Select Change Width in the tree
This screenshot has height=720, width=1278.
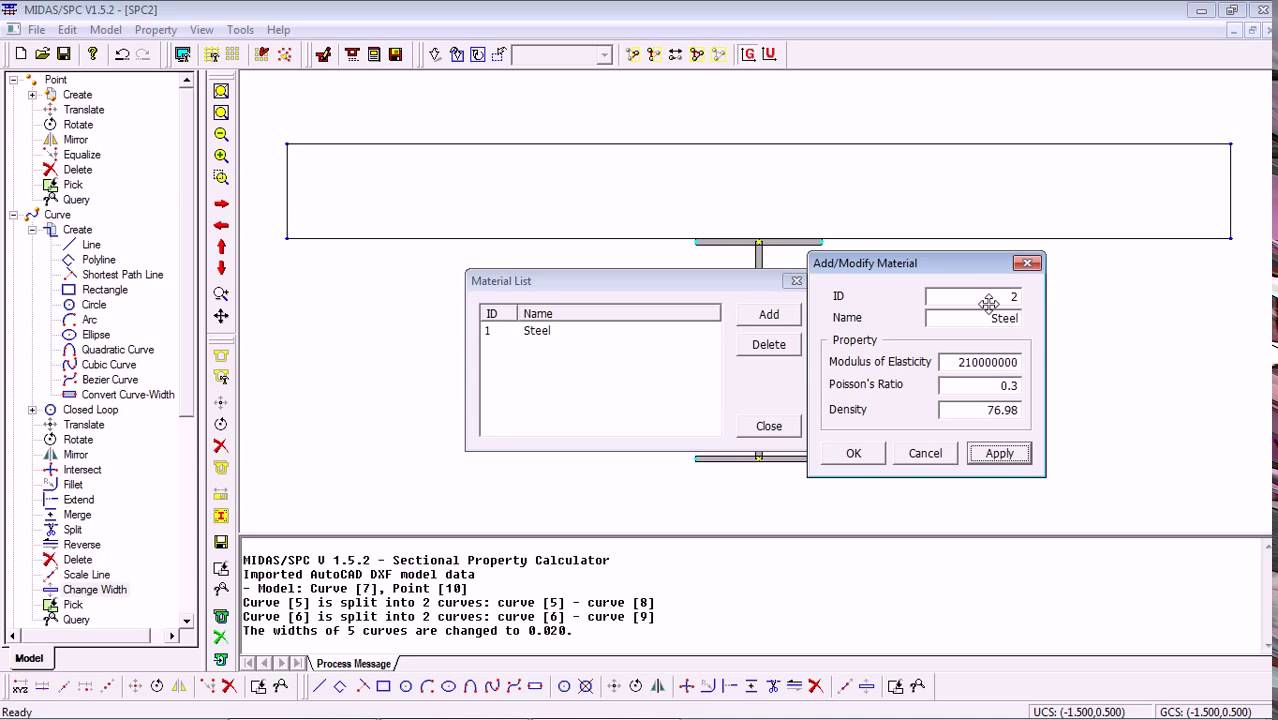(95, 590)
